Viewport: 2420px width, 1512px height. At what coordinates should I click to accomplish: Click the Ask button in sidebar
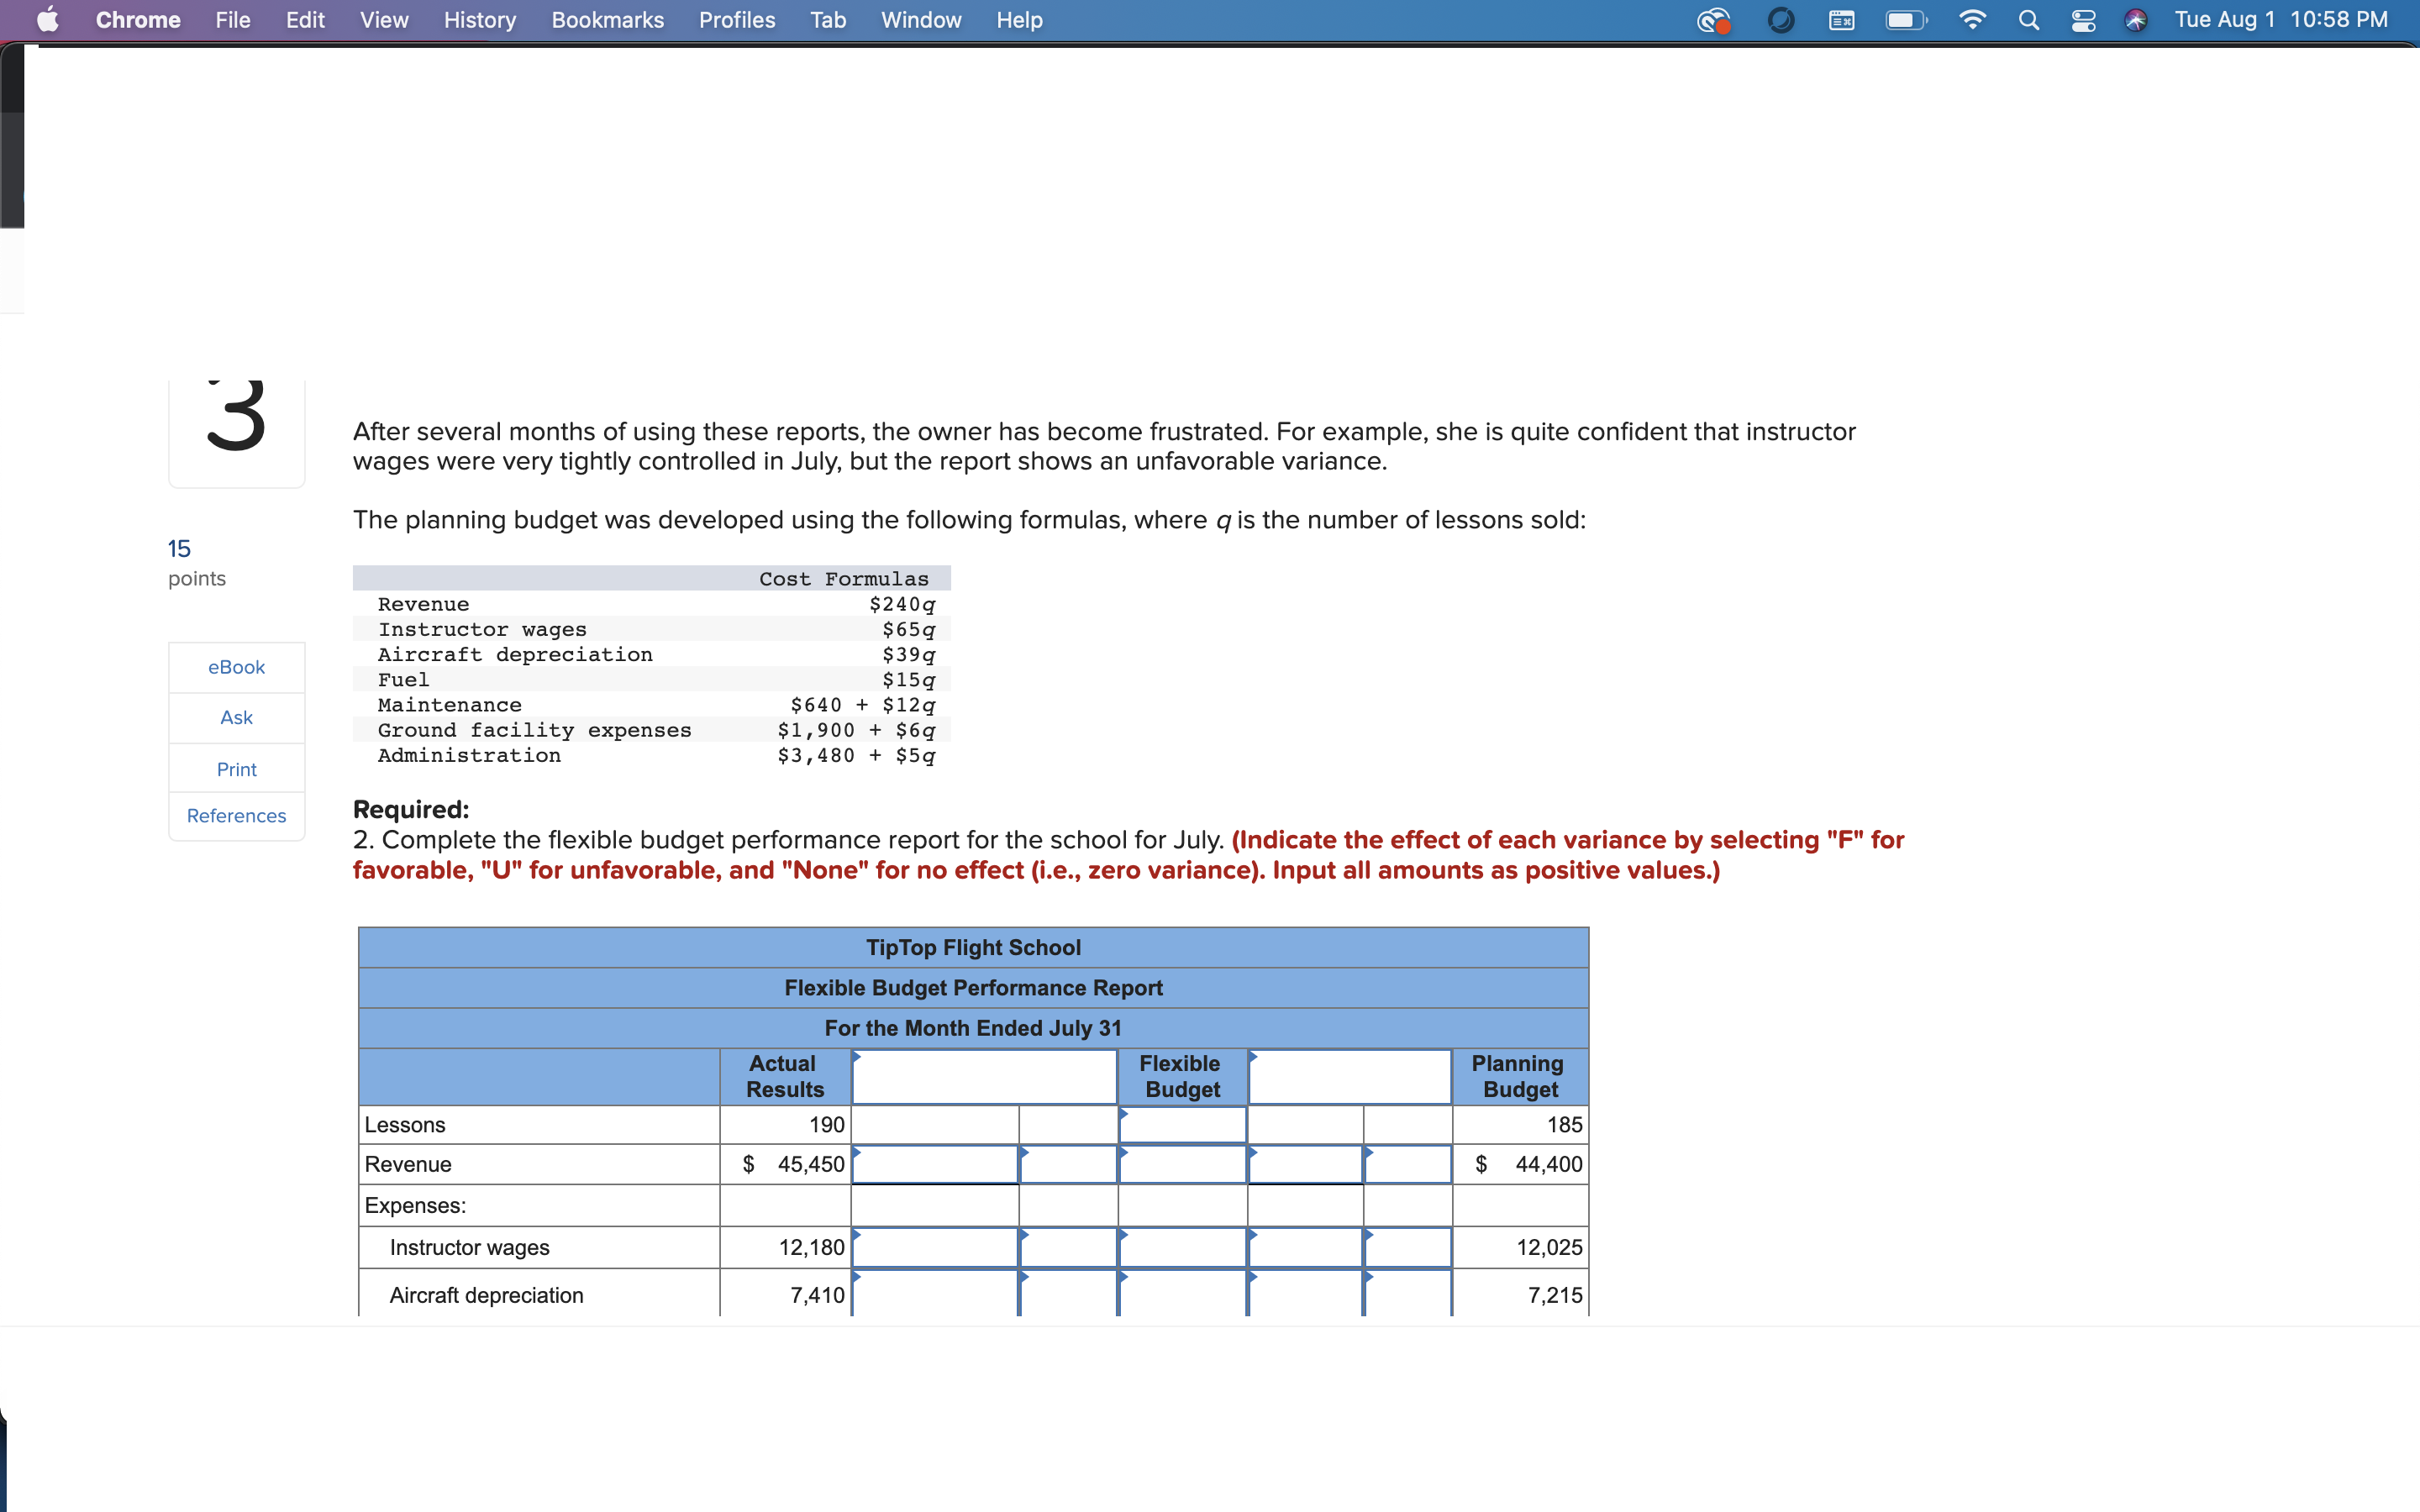click(x=236, y=717)
